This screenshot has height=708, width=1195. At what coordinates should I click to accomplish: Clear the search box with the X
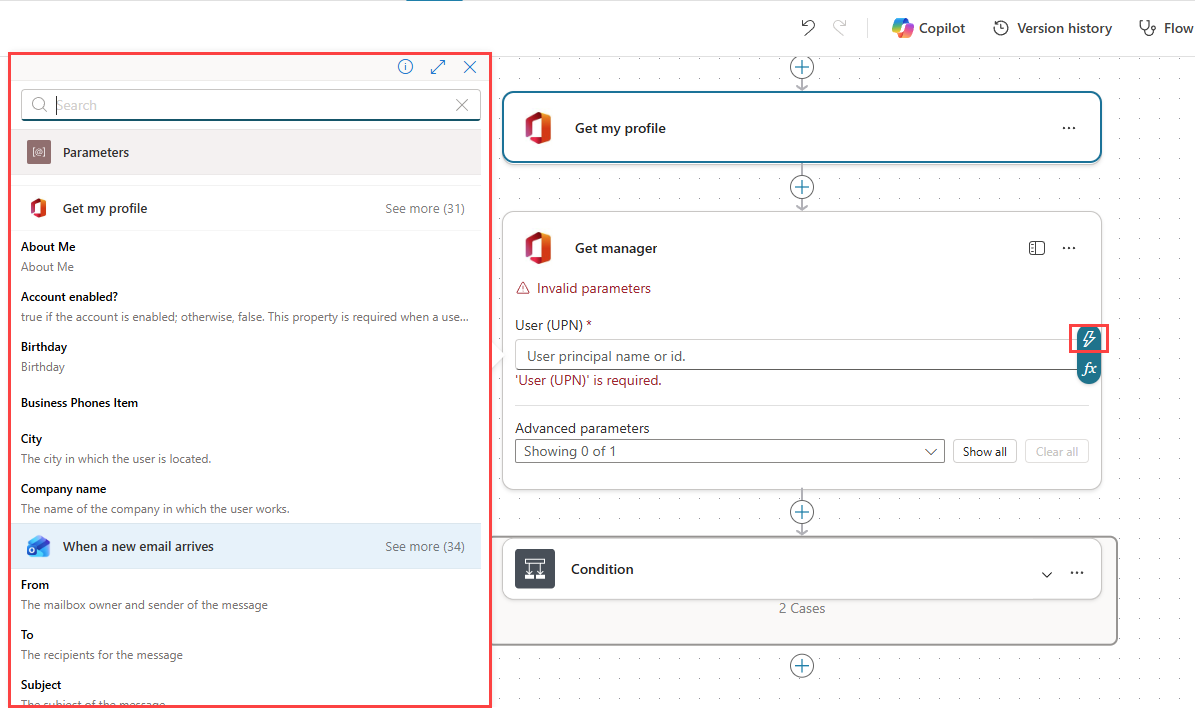462,105
